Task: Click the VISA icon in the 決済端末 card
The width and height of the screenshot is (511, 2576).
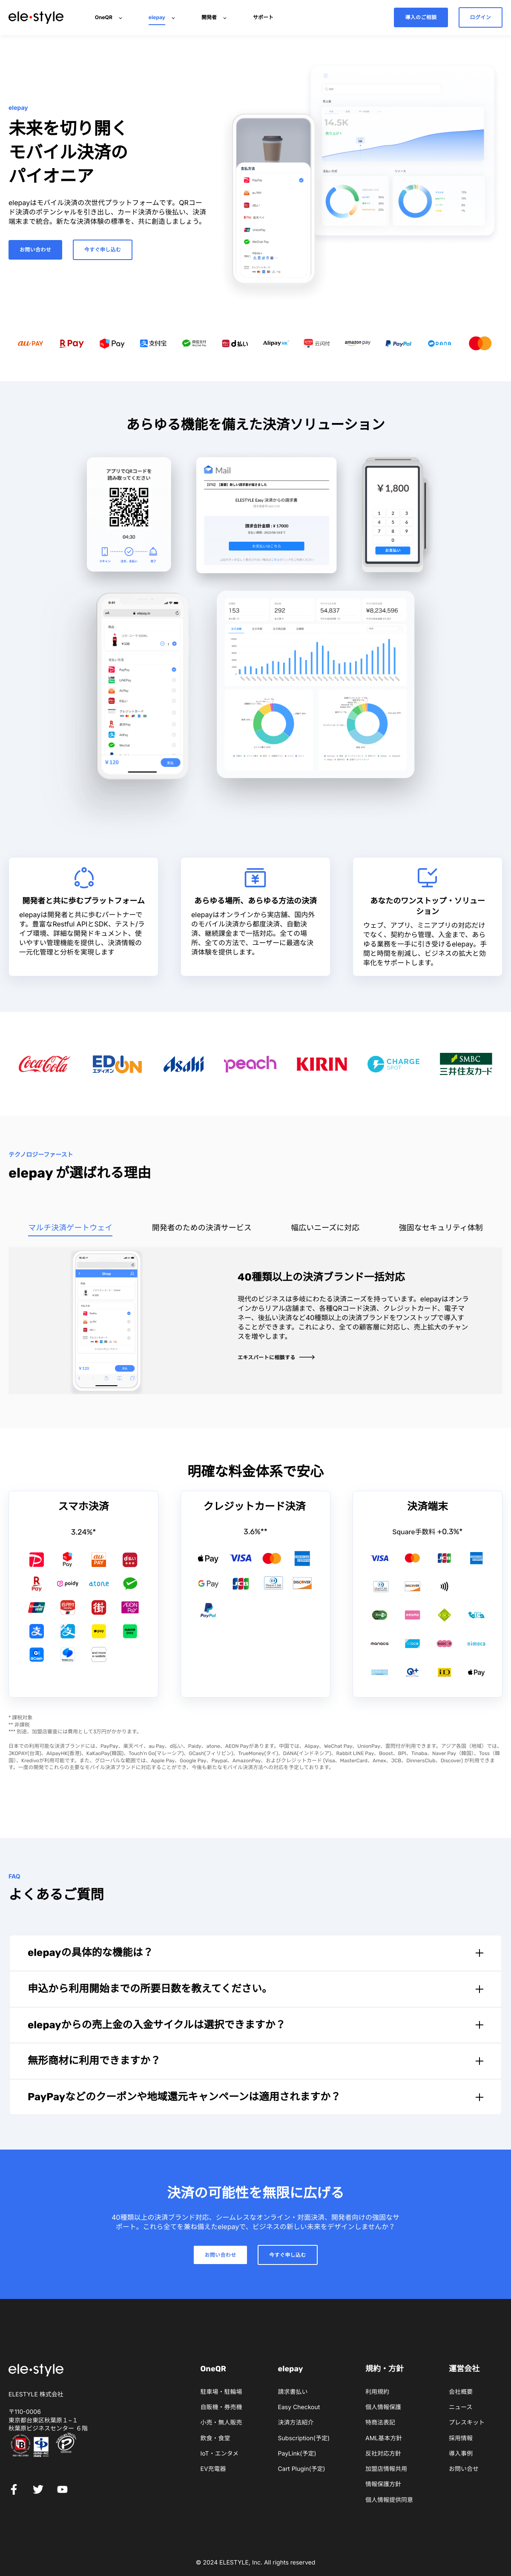Action: (x=380, y=1558)
